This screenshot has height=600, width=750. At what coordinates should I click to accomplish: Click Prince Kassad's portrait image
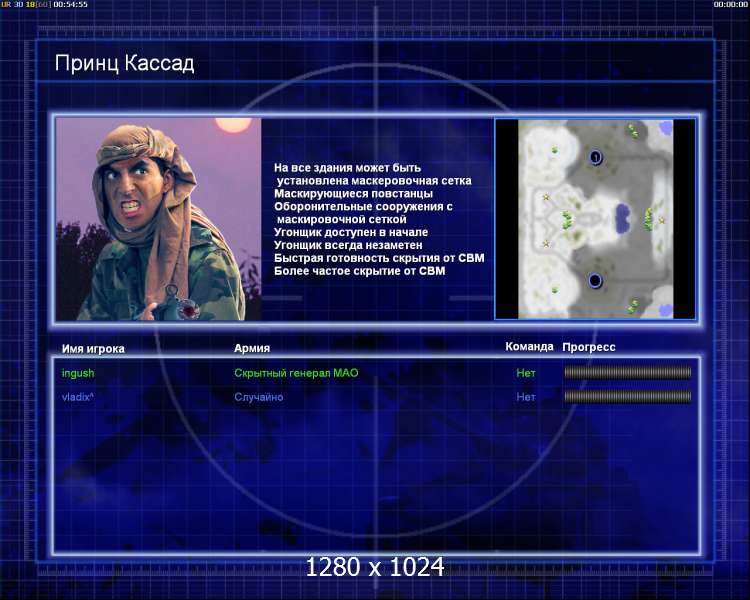tap(158, 219)
